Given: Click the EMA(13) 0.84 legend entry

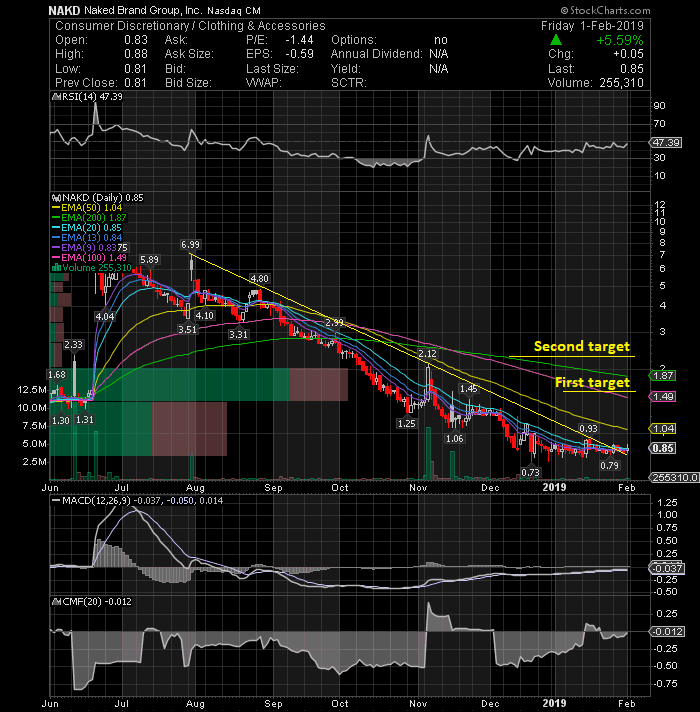Looking at the screenshot, I should click(x=87, y=238).
